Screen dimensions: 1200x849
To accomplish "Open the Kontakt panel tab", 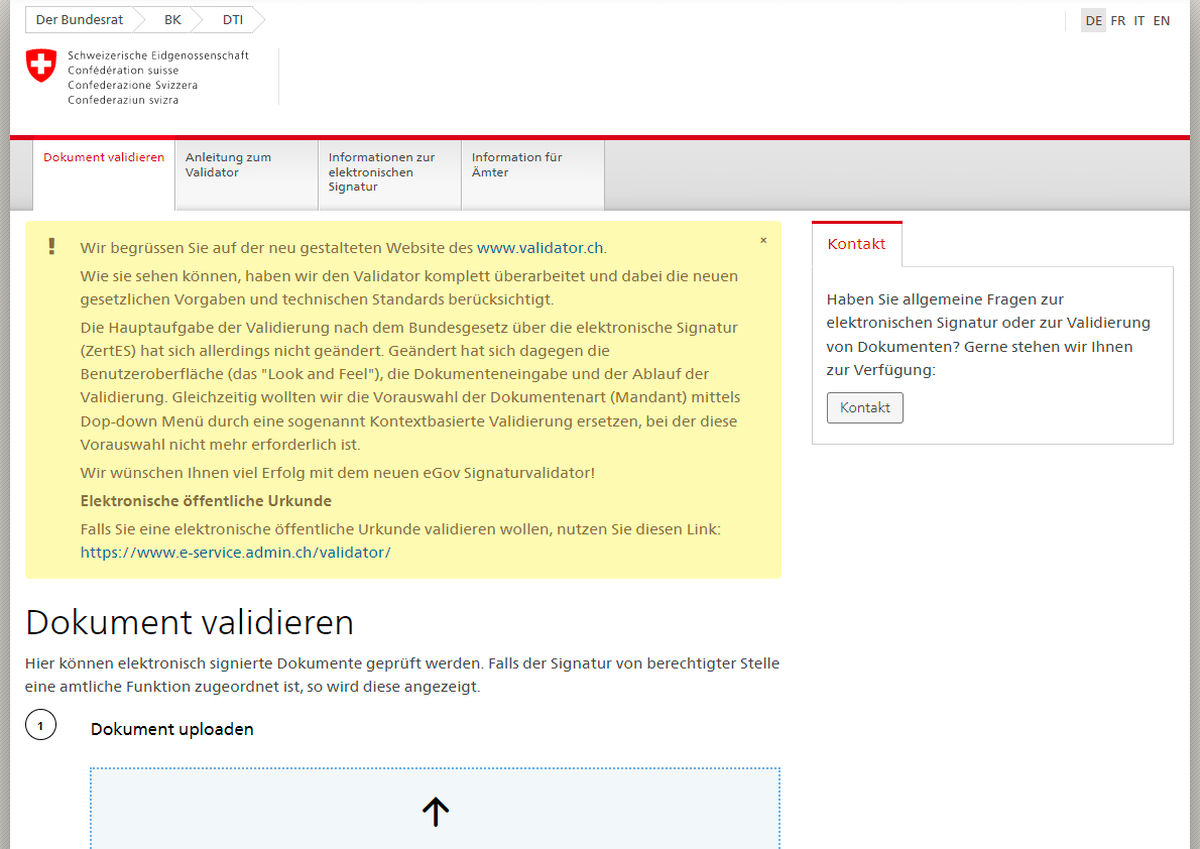I will 856,243.
